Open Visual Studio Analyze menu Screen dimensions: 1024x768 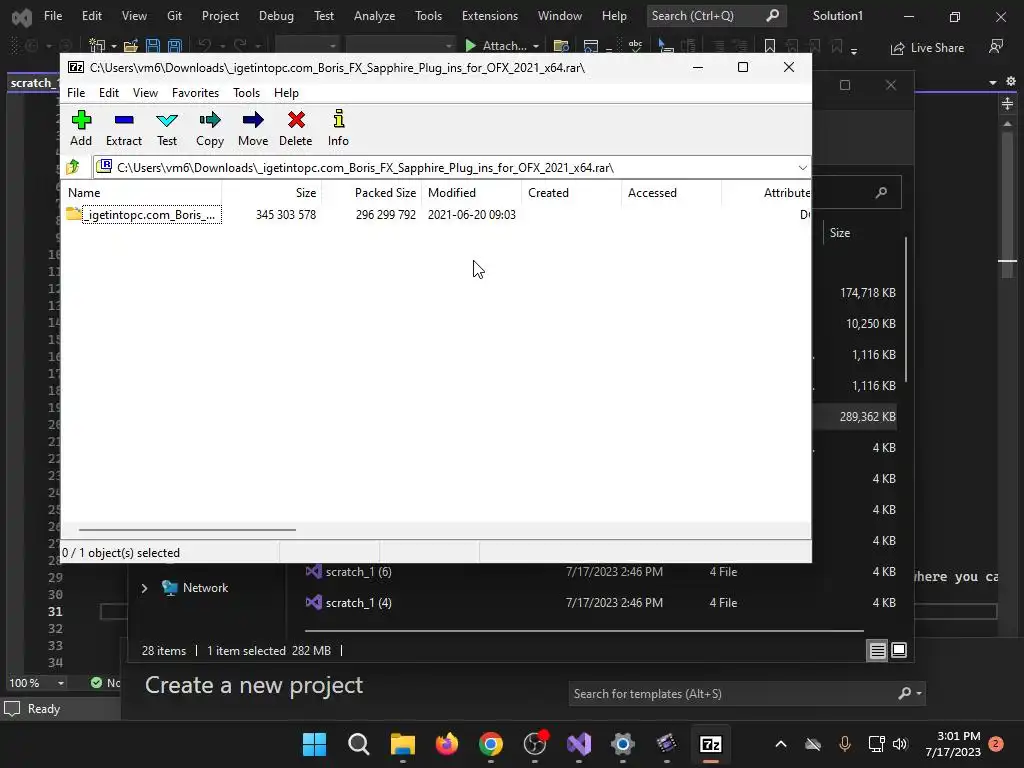(374, 16)
